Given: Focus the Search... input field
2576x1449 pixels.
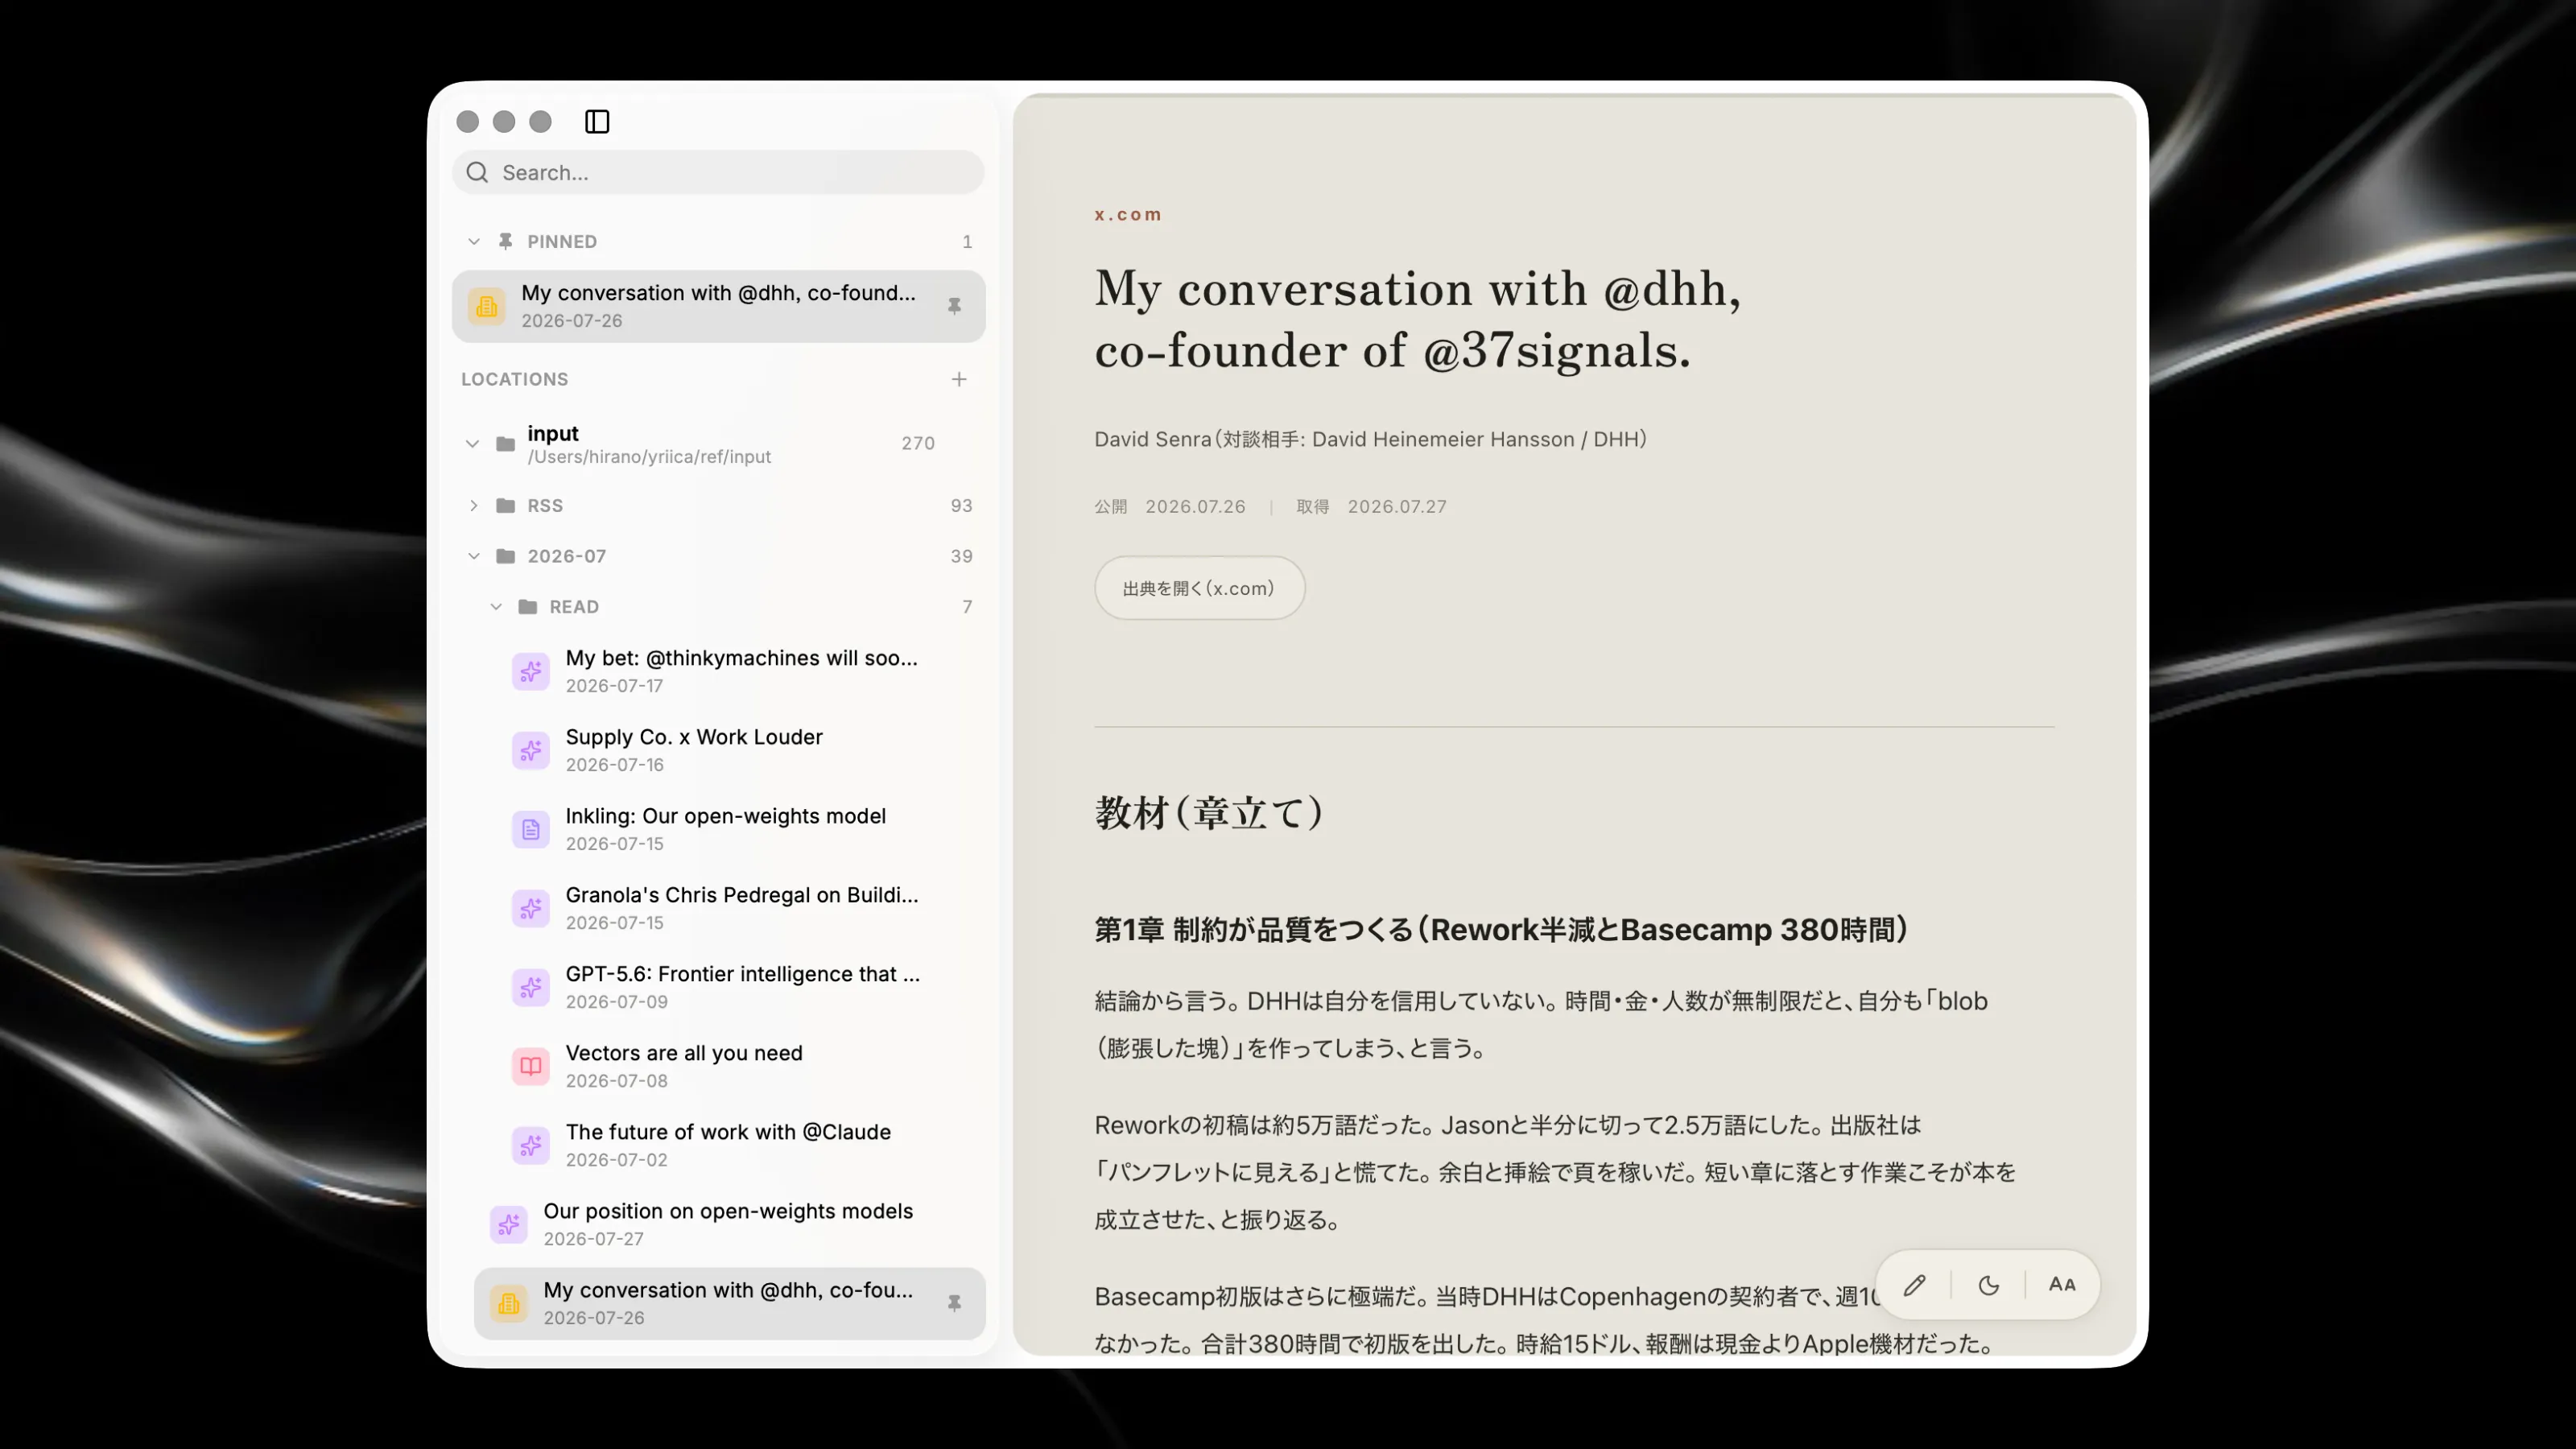Looking at the screenshot, I should [718, 172].
